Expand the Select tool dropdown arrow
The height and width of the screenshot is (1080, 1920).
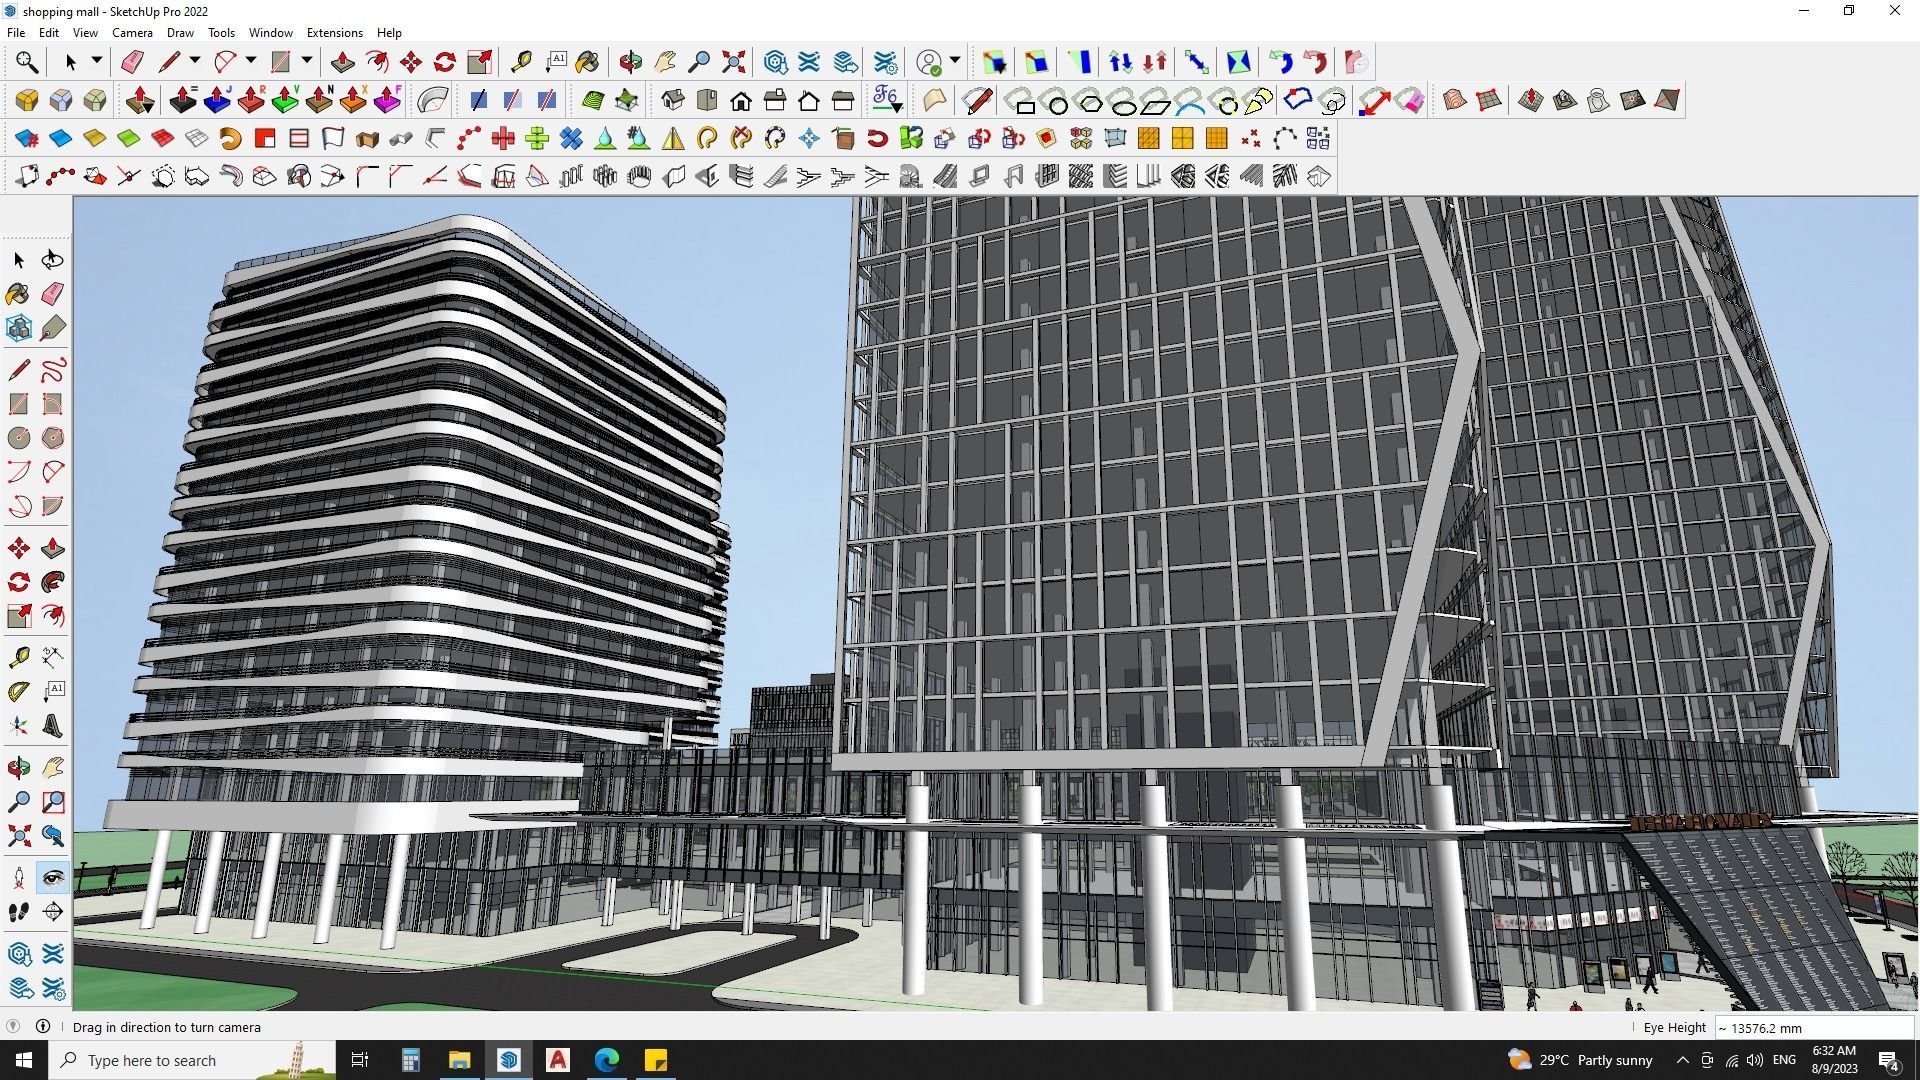click(x=97, y=61)
